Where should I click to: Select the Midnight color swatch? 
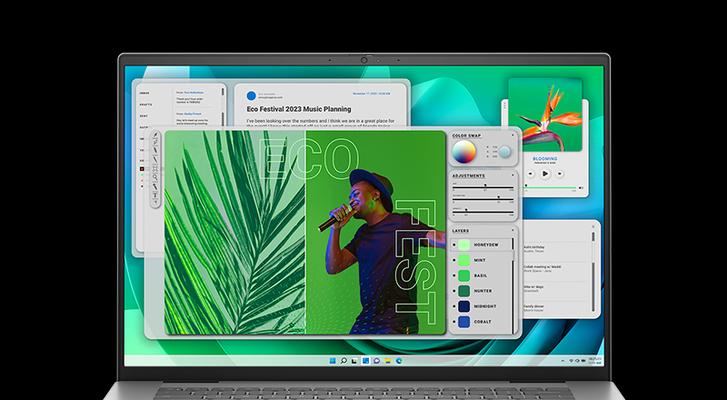coord(464,306)
